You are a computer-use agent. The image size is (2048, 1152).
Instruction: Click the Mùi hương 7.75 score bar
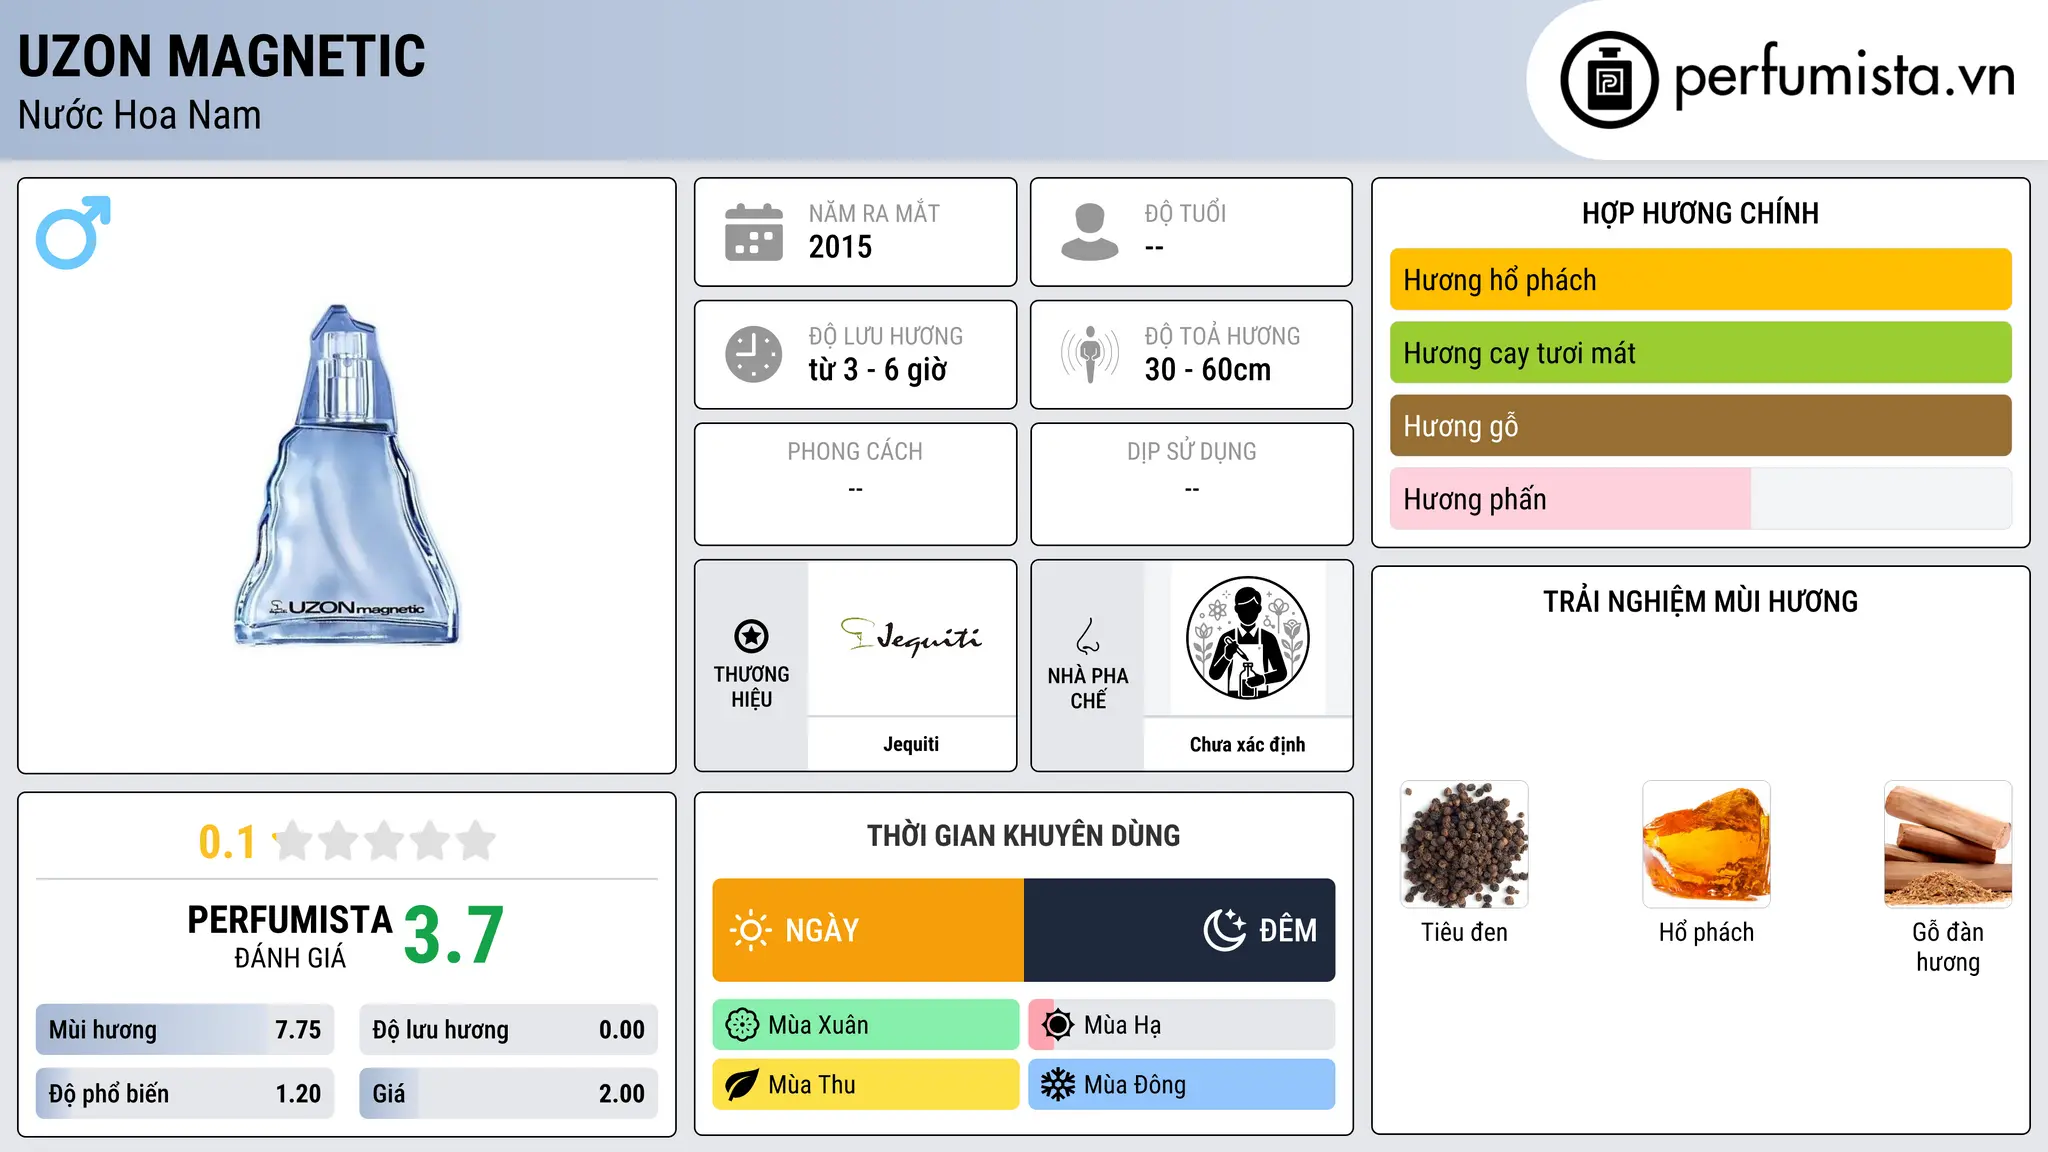[185, 1030]
